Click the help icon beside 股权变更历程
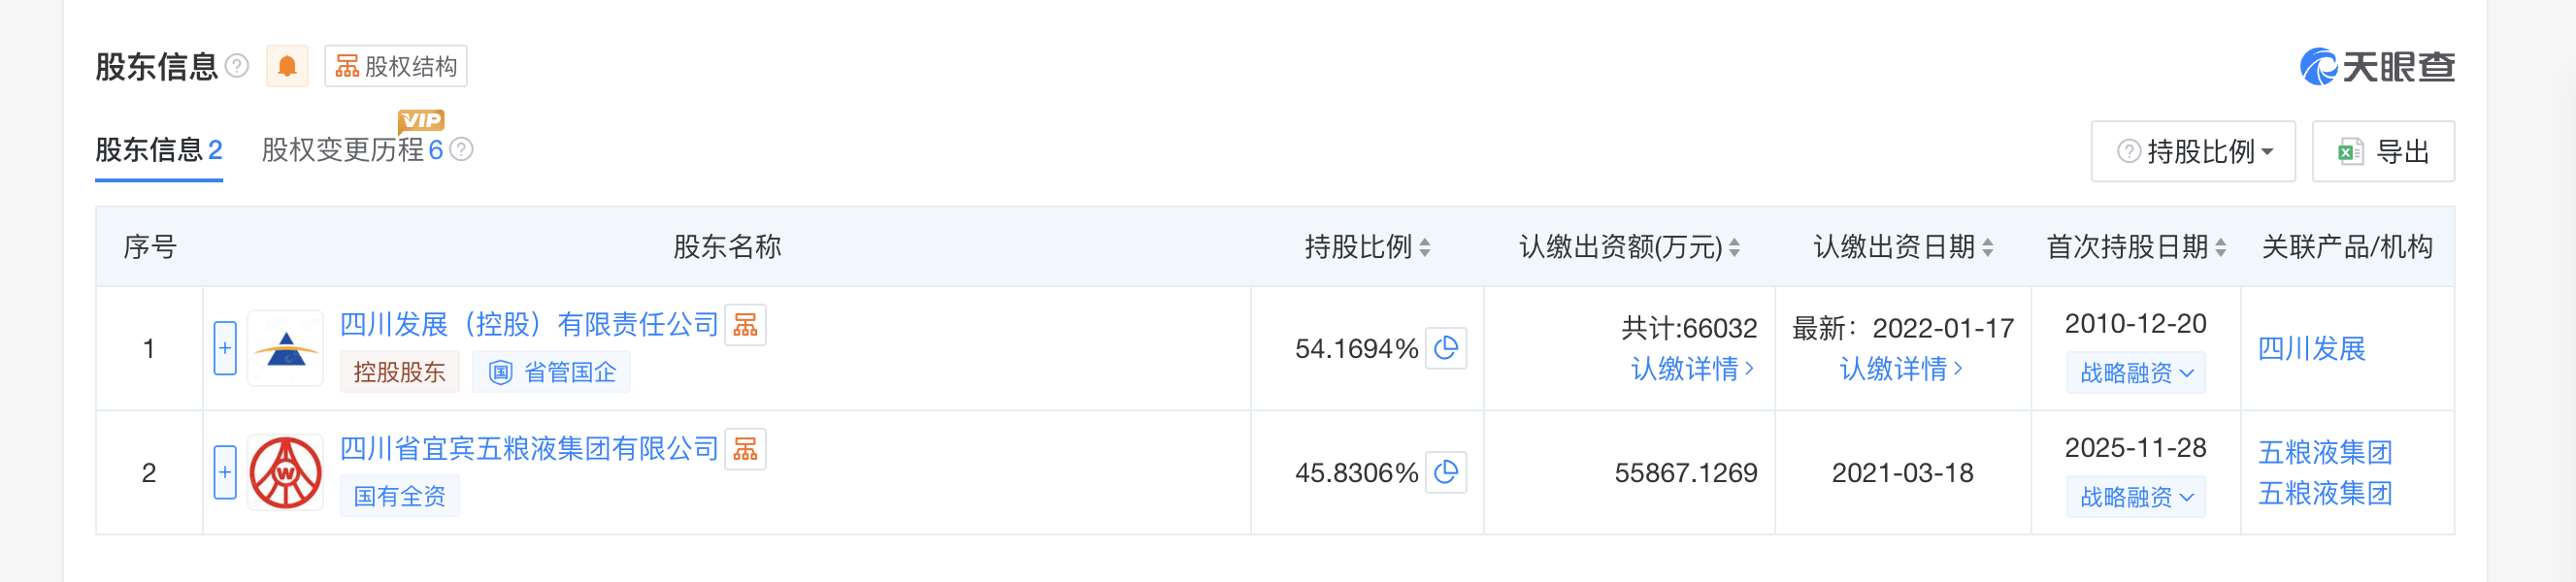Viewport: 2576px width, 582px height. 461,150
